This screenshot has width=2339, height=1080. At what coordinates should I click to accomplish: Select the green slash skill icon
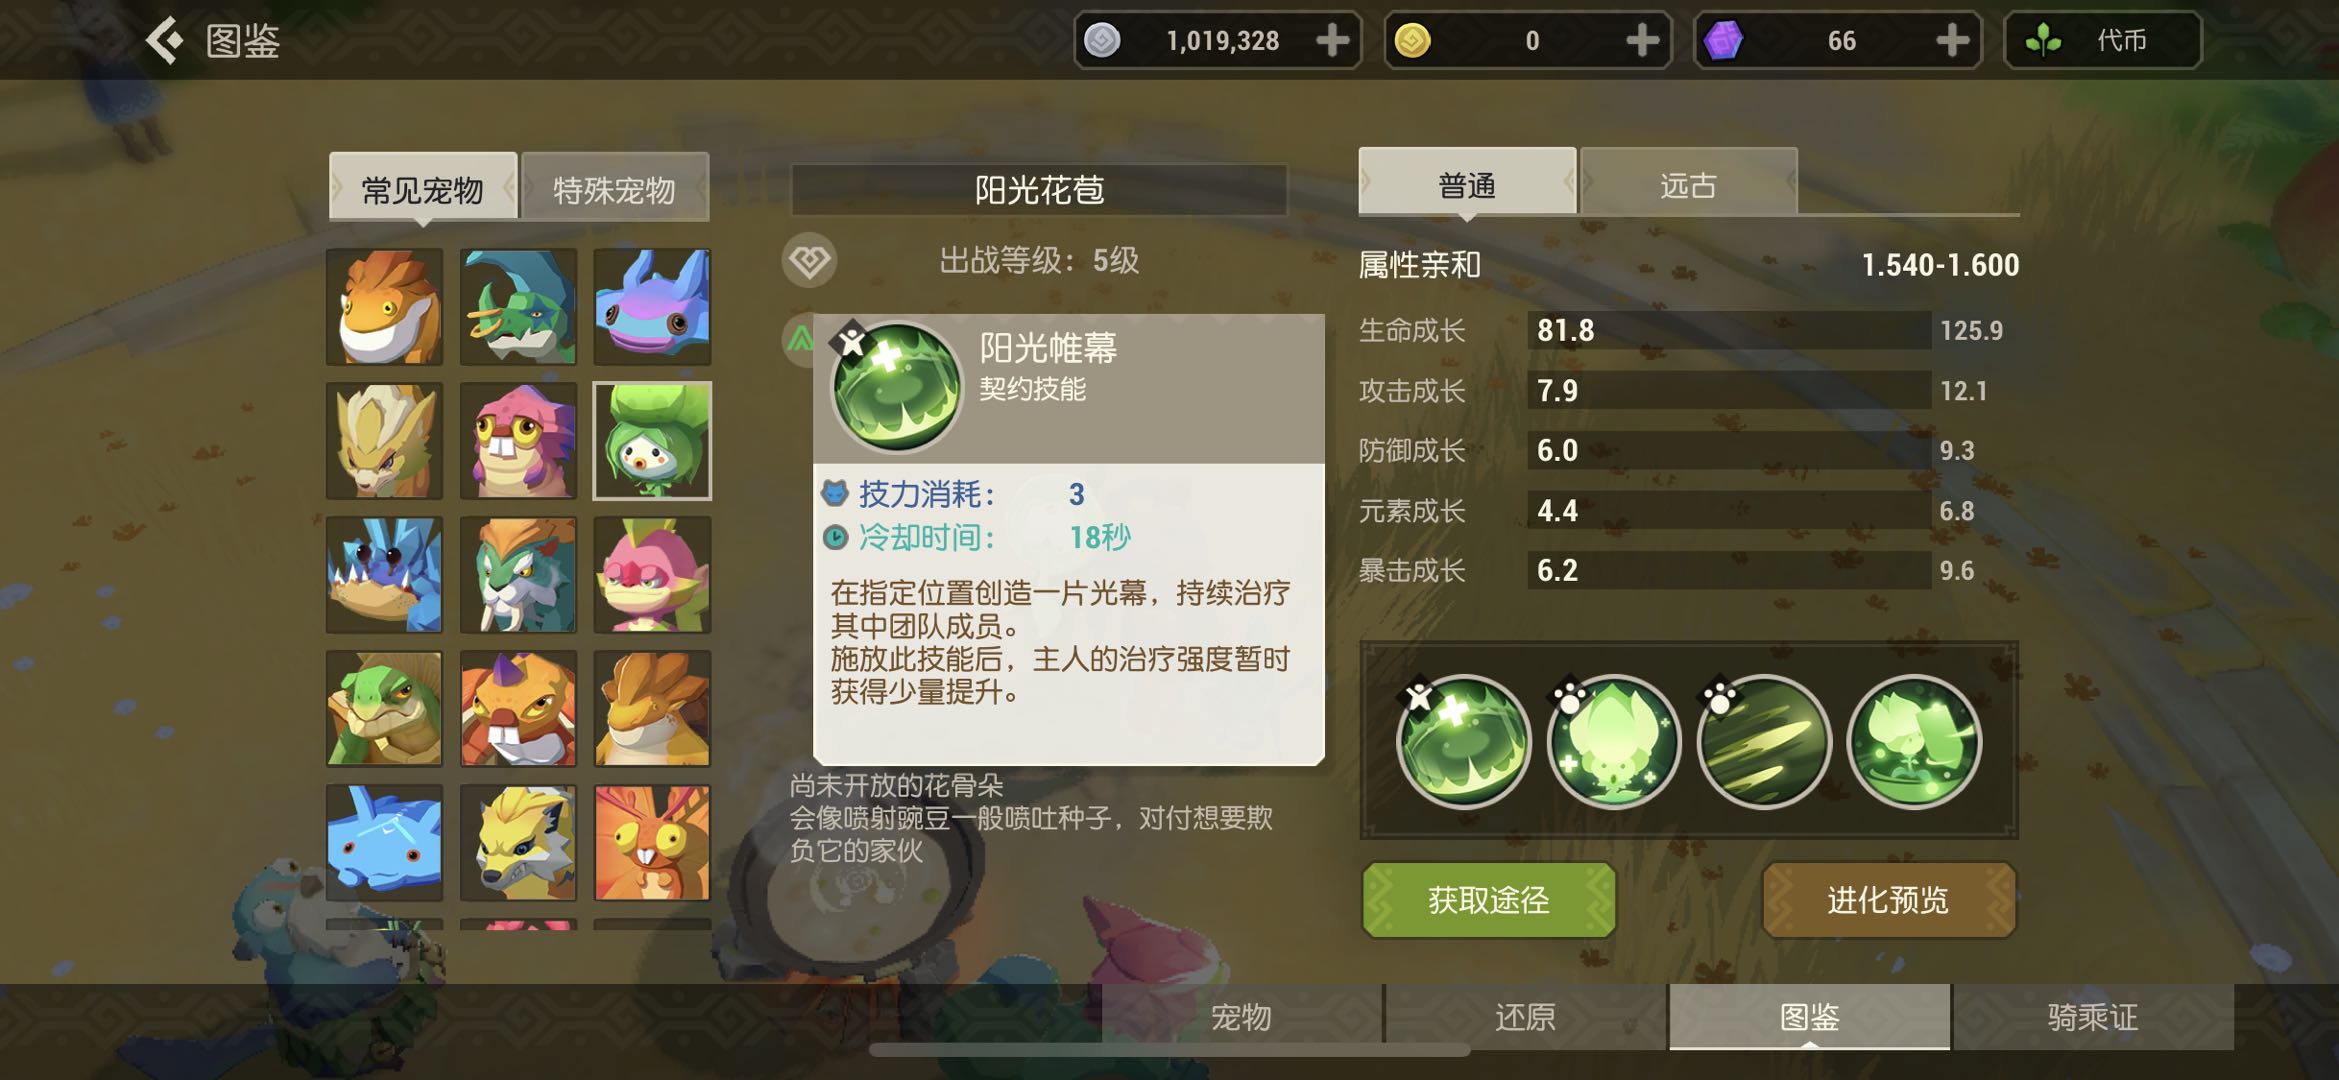(1764, 741)
